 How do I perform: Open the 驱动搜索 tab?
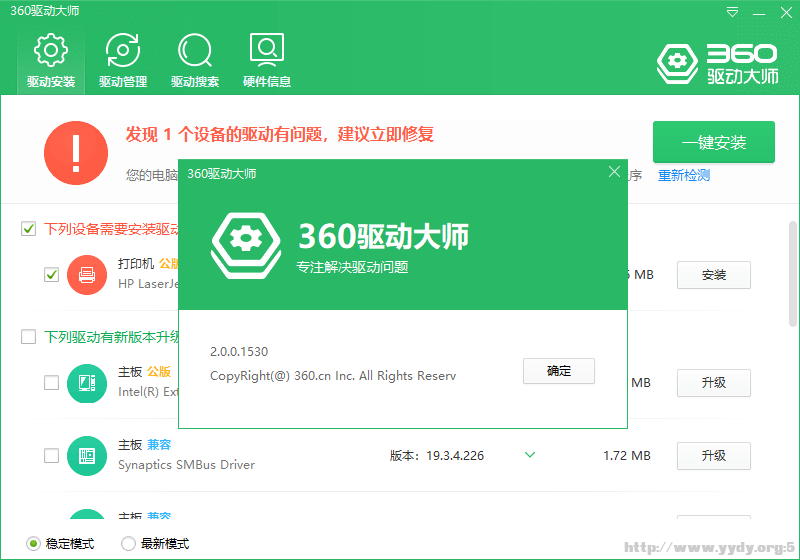[195, 60]
